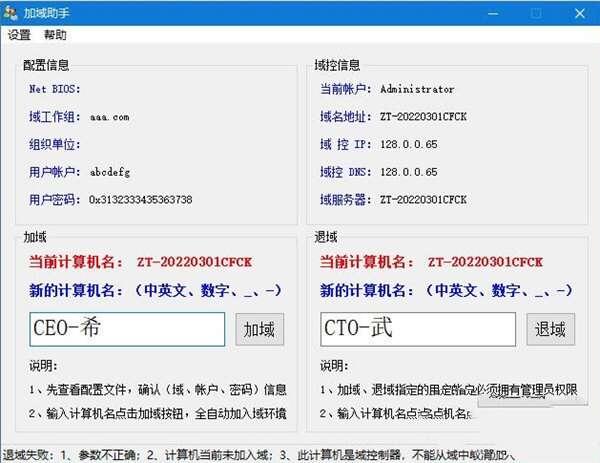Click the Net BIOS label
The width and height of the screenshot is (600, 463).
click(52, 89)
